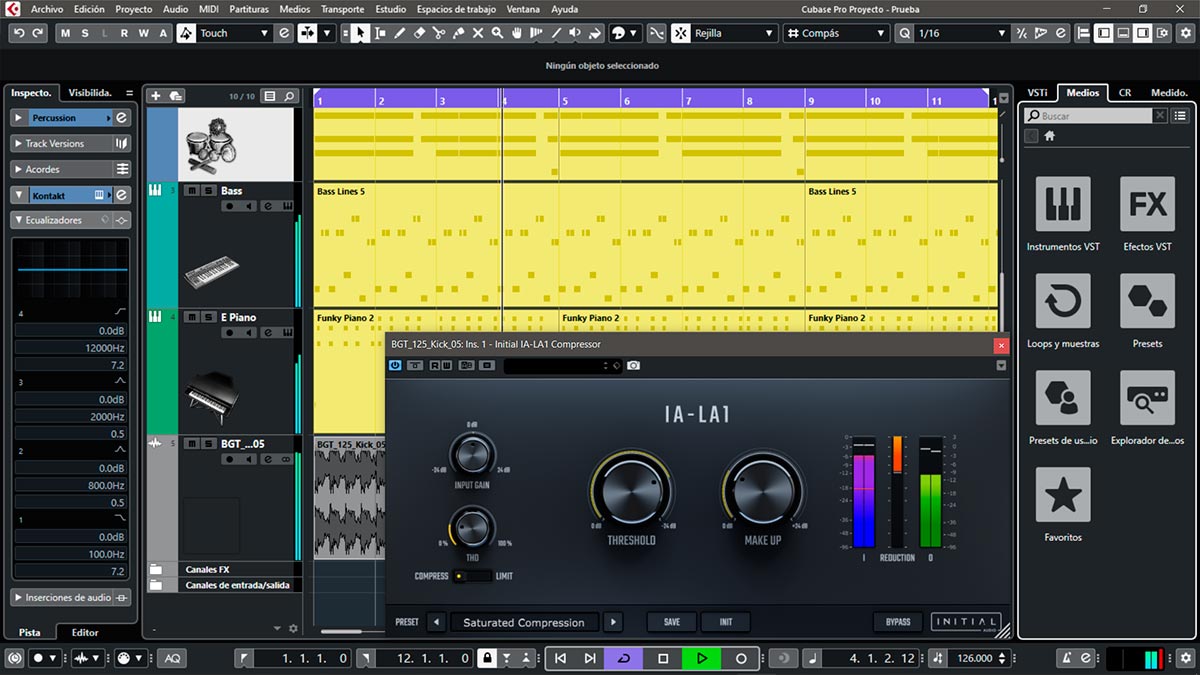Open the Proyecto menu

tap(133, 9)
